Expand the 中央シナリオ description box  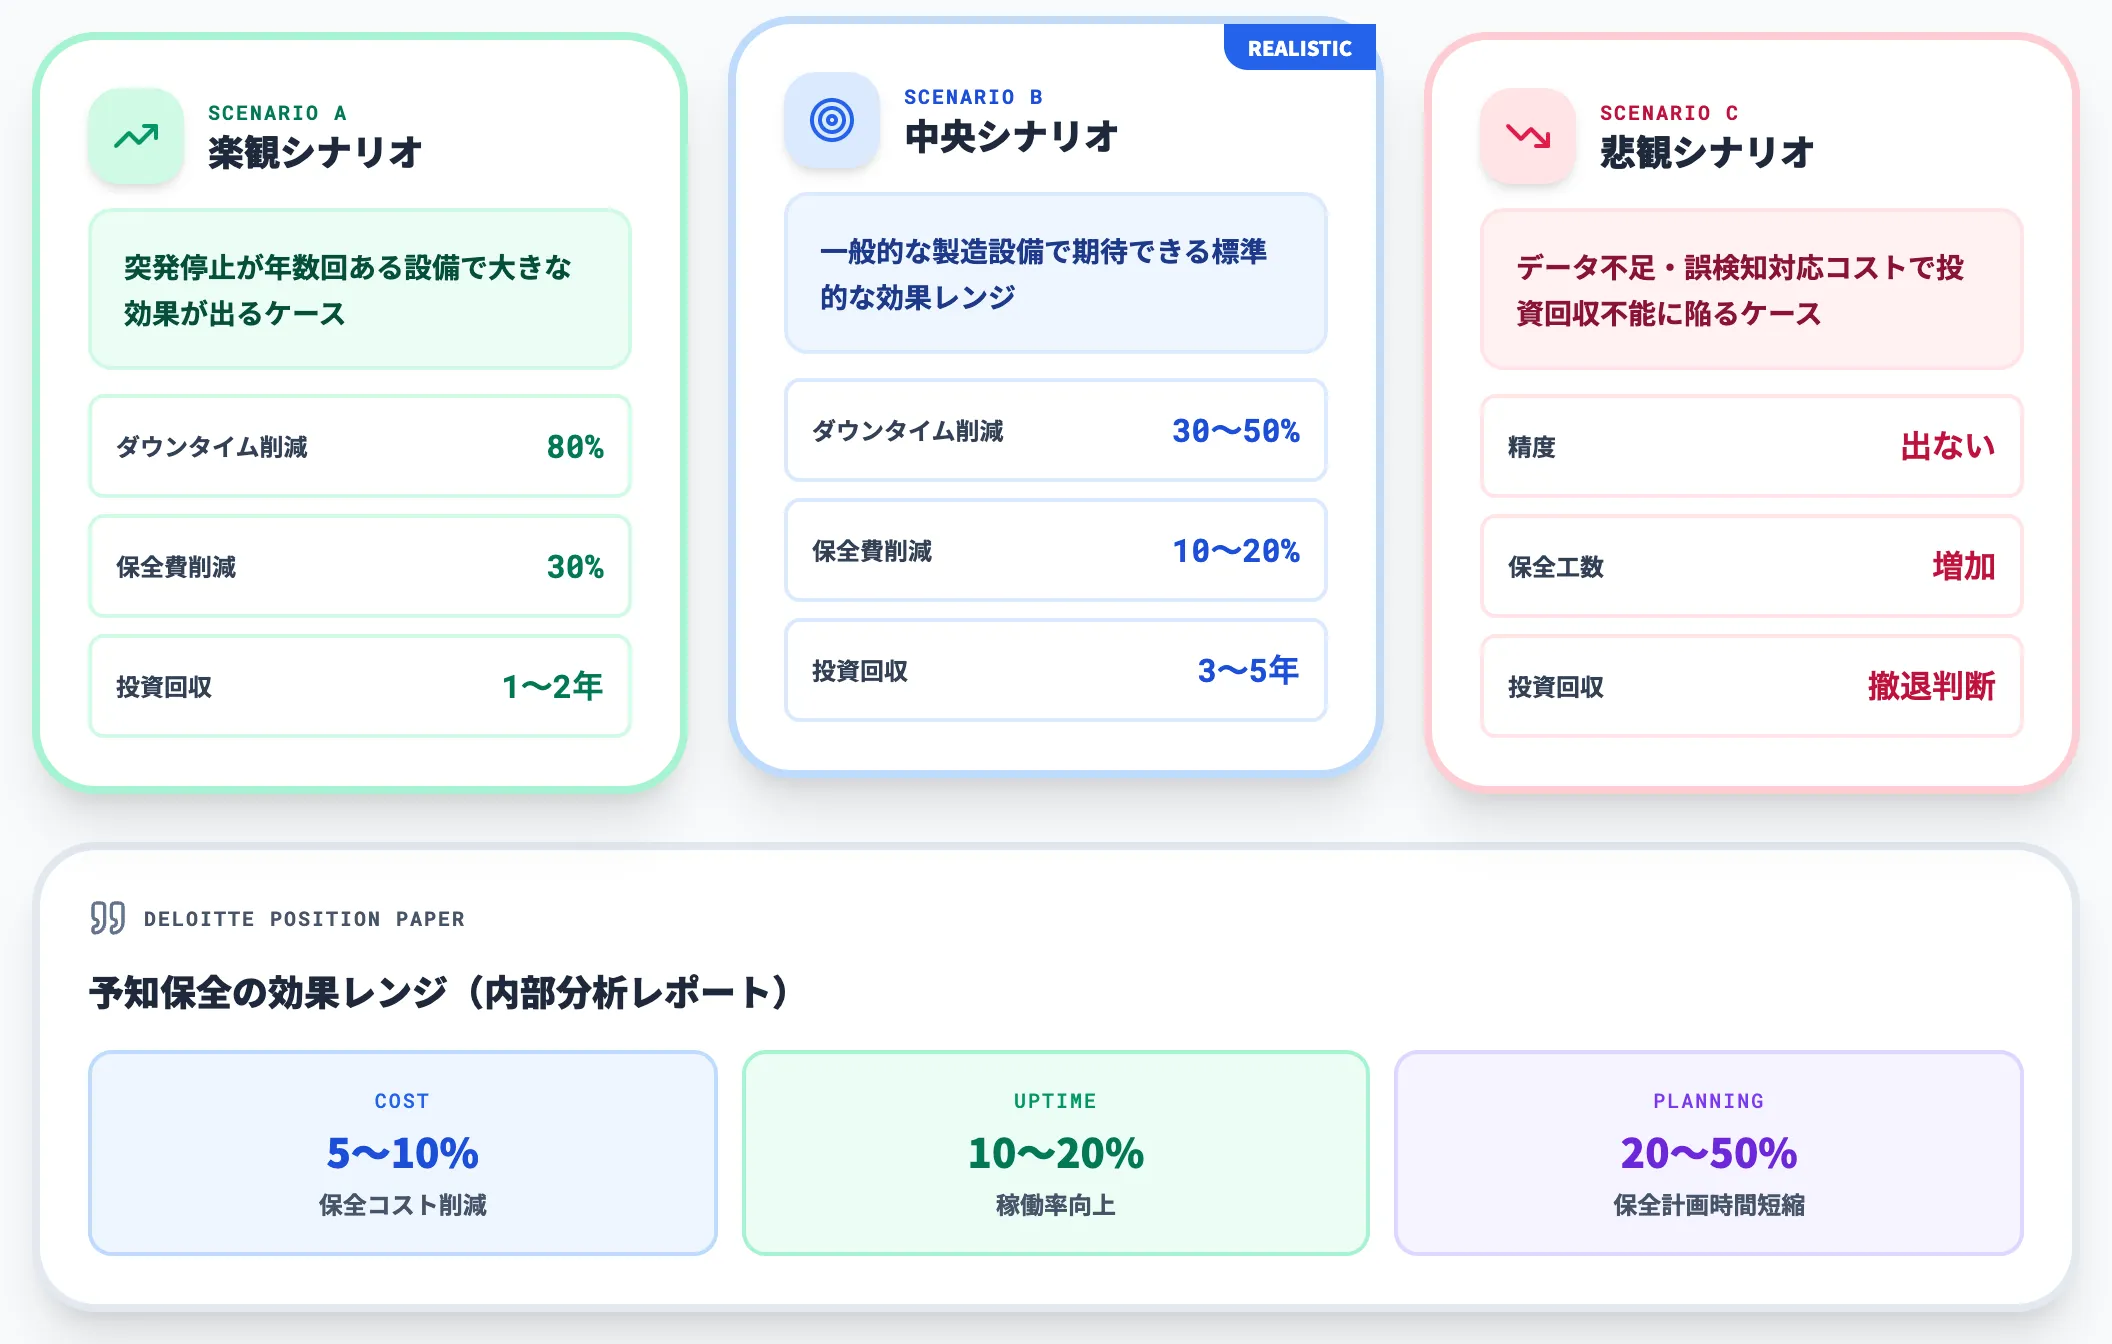click(1053, 274)
